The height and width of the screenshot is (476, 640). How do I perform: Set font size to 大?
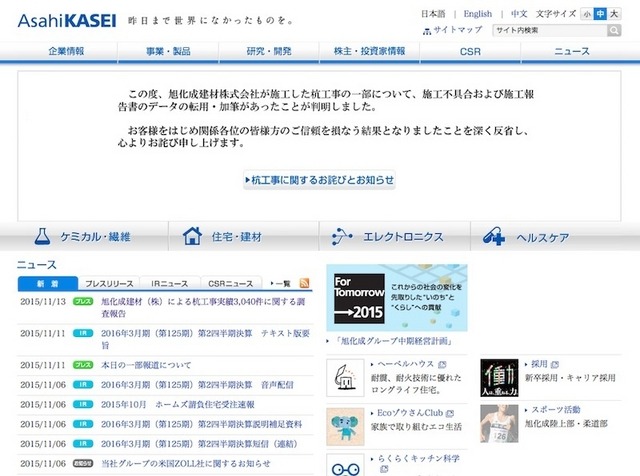coord(613,14)
